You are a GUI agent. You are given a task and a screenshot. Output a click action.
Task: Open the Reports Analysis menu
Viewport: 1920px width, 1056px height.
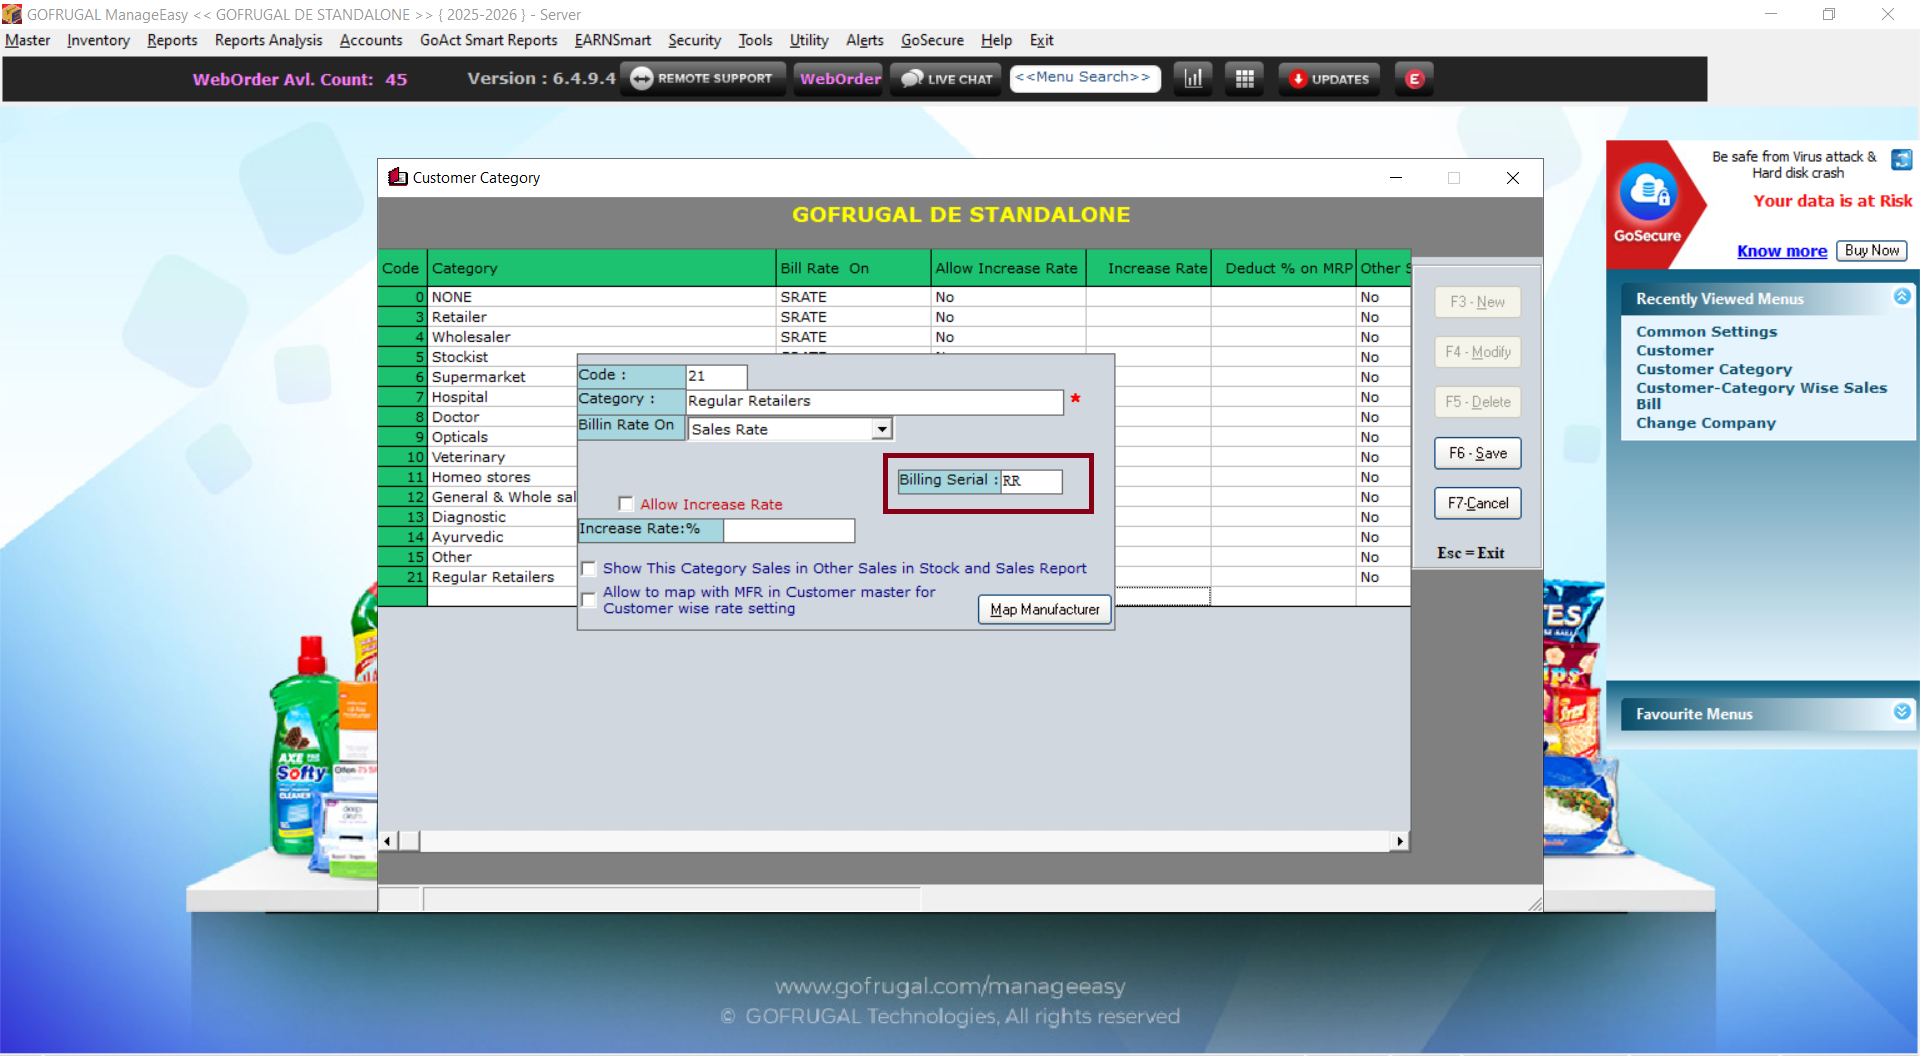coord(268,40)
